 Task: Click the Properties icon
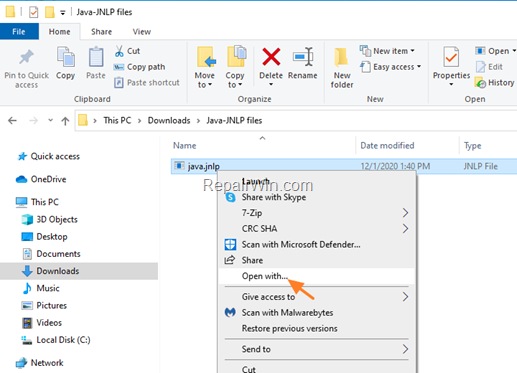pos(451,57)
